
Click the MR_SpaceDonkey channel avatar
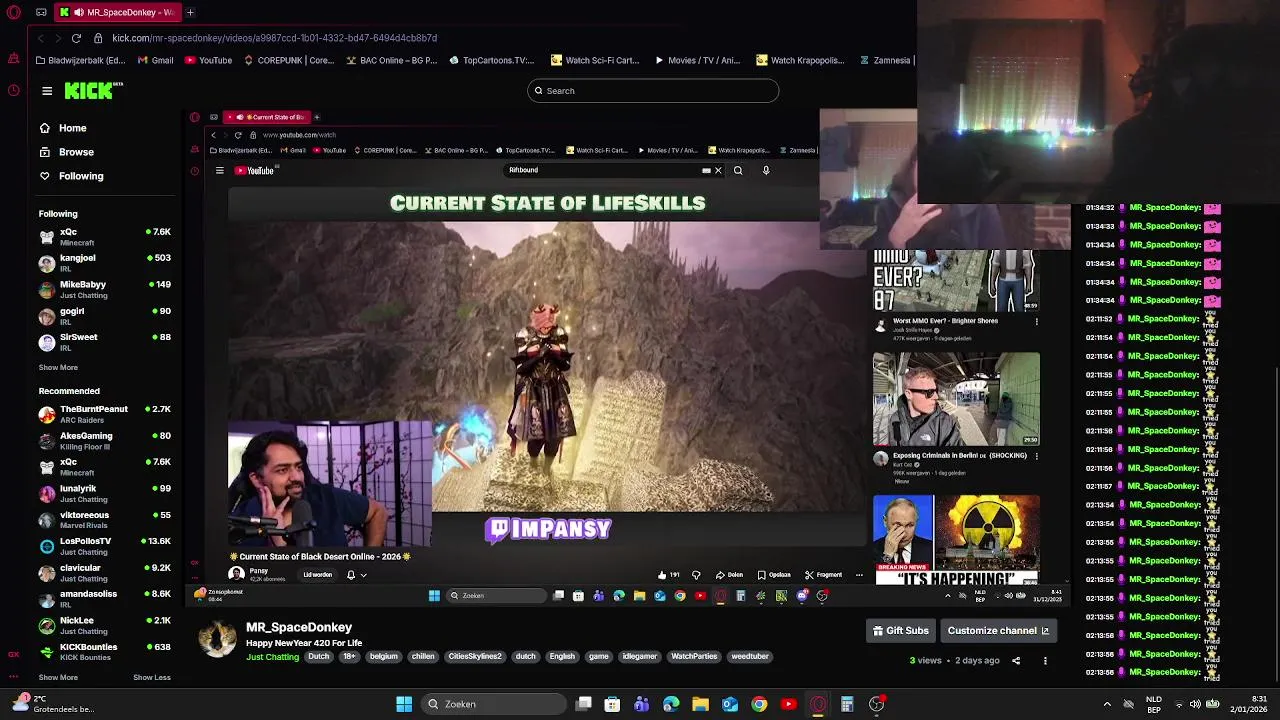217,640
